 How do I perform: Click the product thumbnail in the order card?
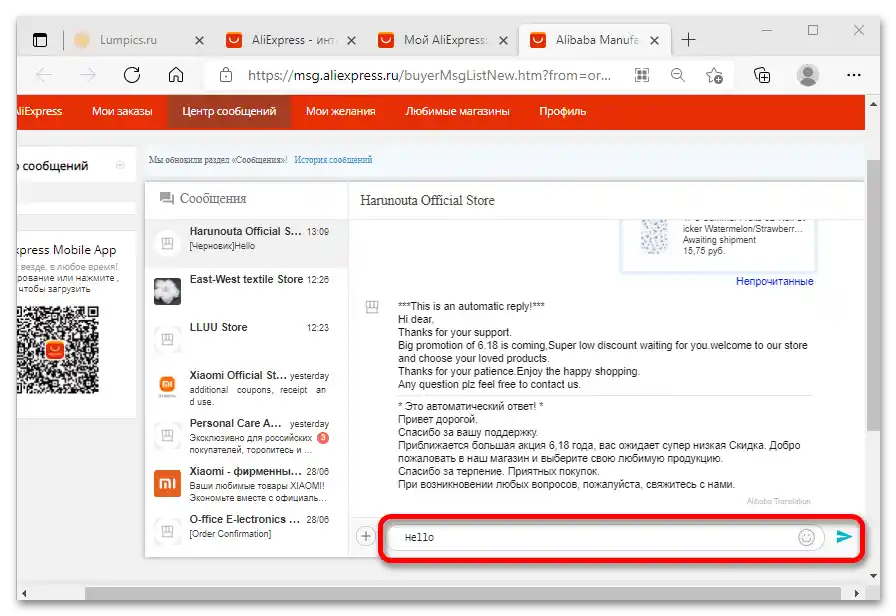coord(654,235)
